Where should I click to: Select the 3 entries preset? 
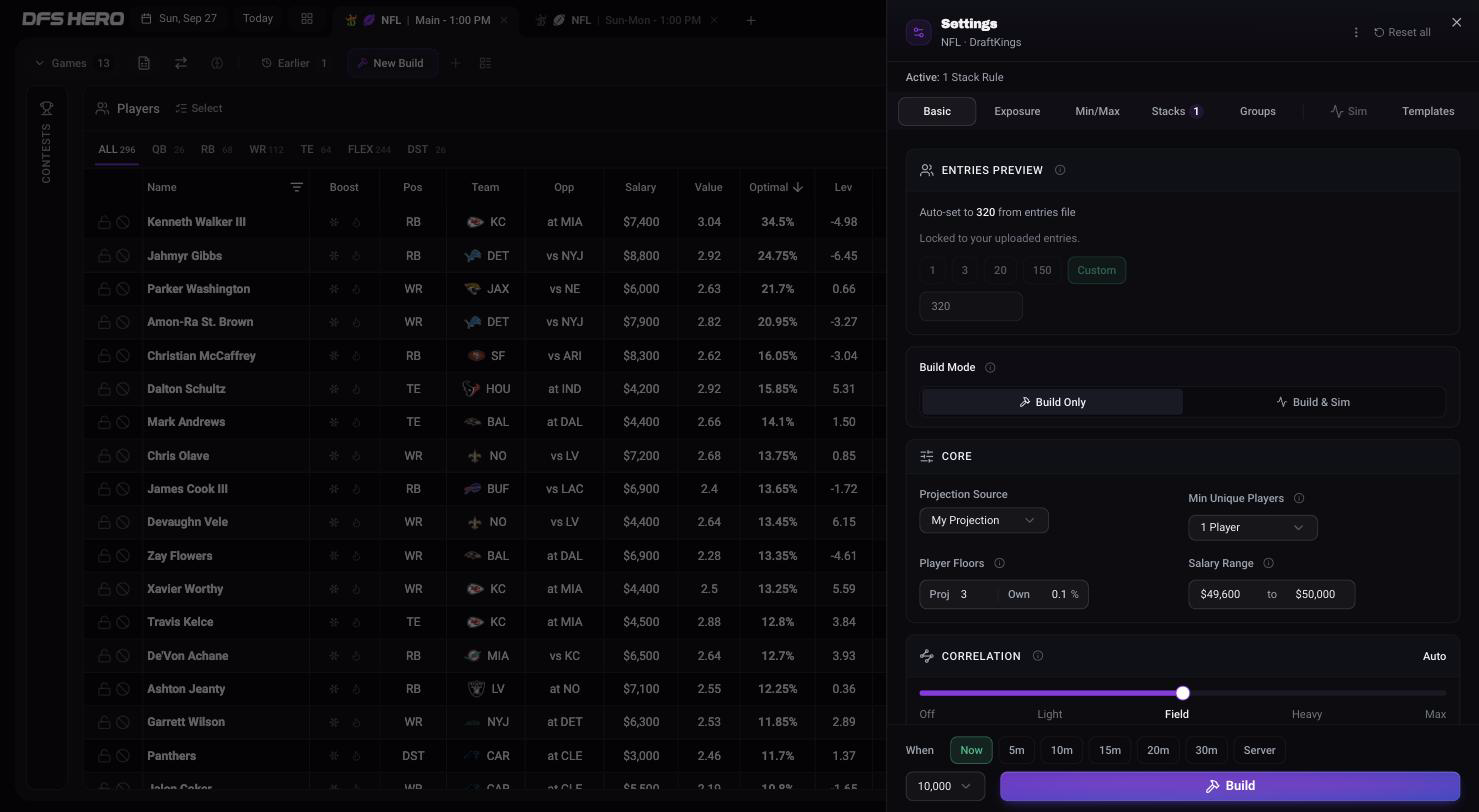[x=964, y=270]
